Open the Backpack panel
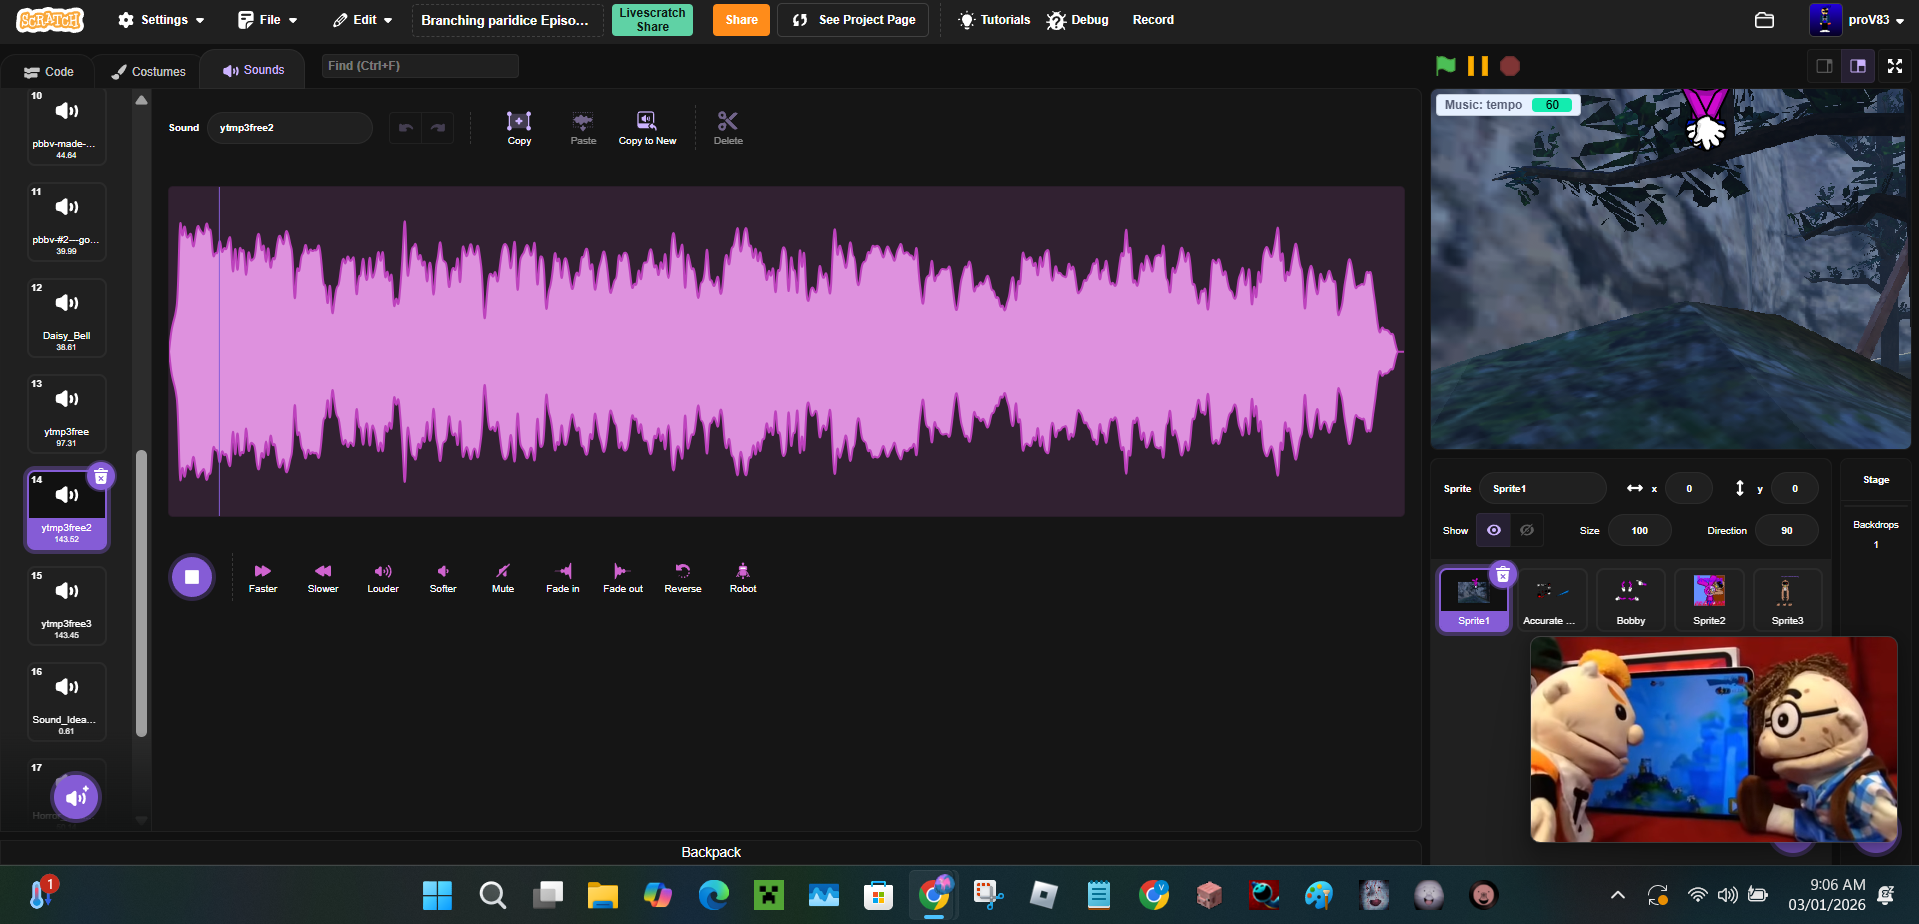Viewport: 1919px width, 924px height. [711, 852]
